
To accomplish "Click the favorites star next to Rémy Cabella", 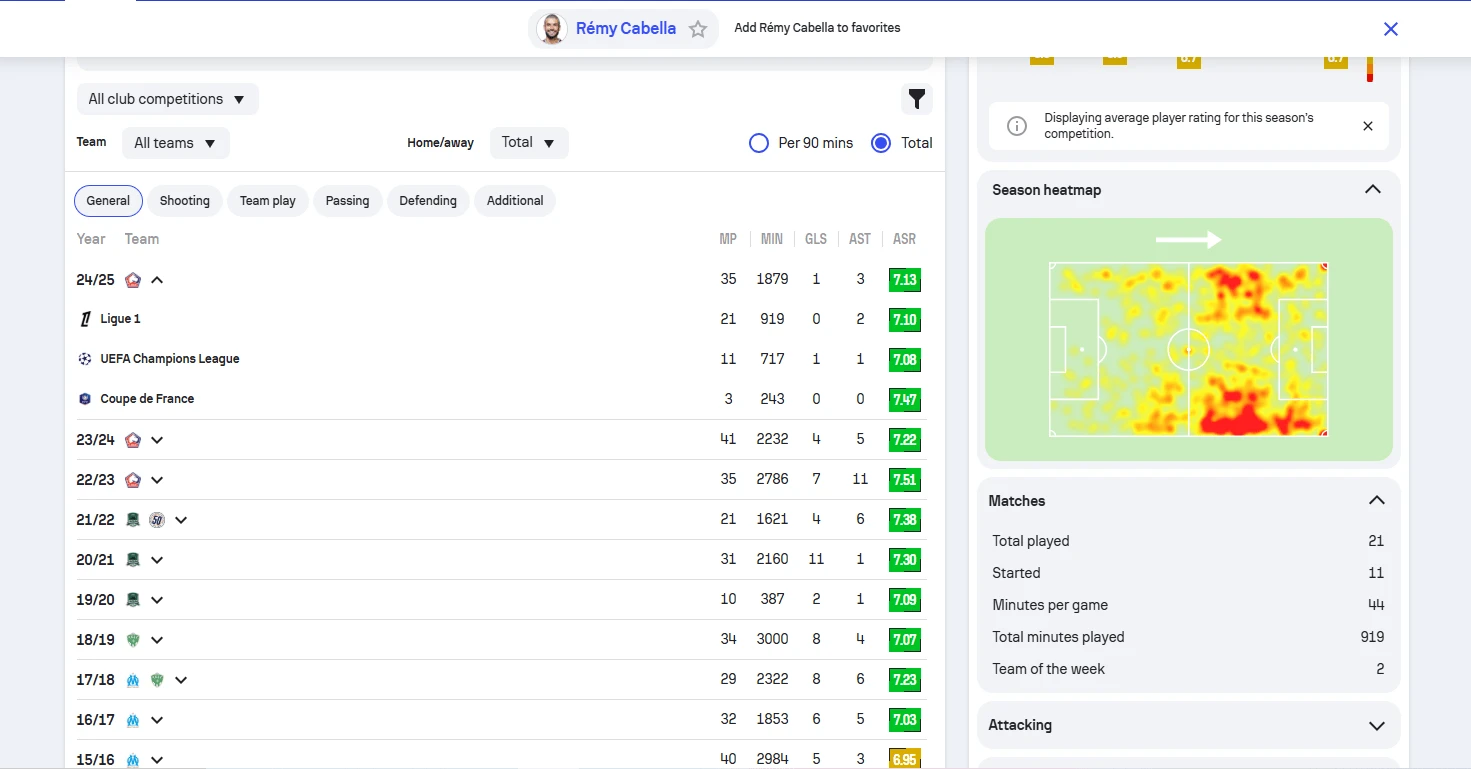I will point(698,29).
